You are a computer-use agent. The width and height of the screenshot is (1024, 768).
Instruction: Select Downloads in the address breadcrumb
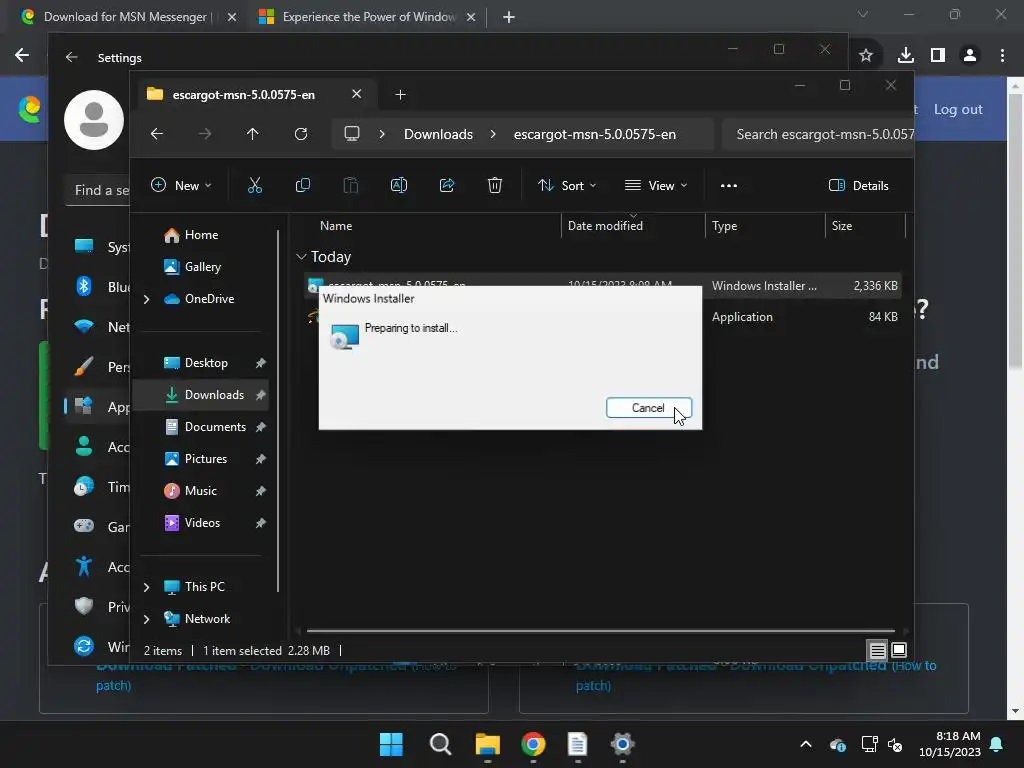438,134
